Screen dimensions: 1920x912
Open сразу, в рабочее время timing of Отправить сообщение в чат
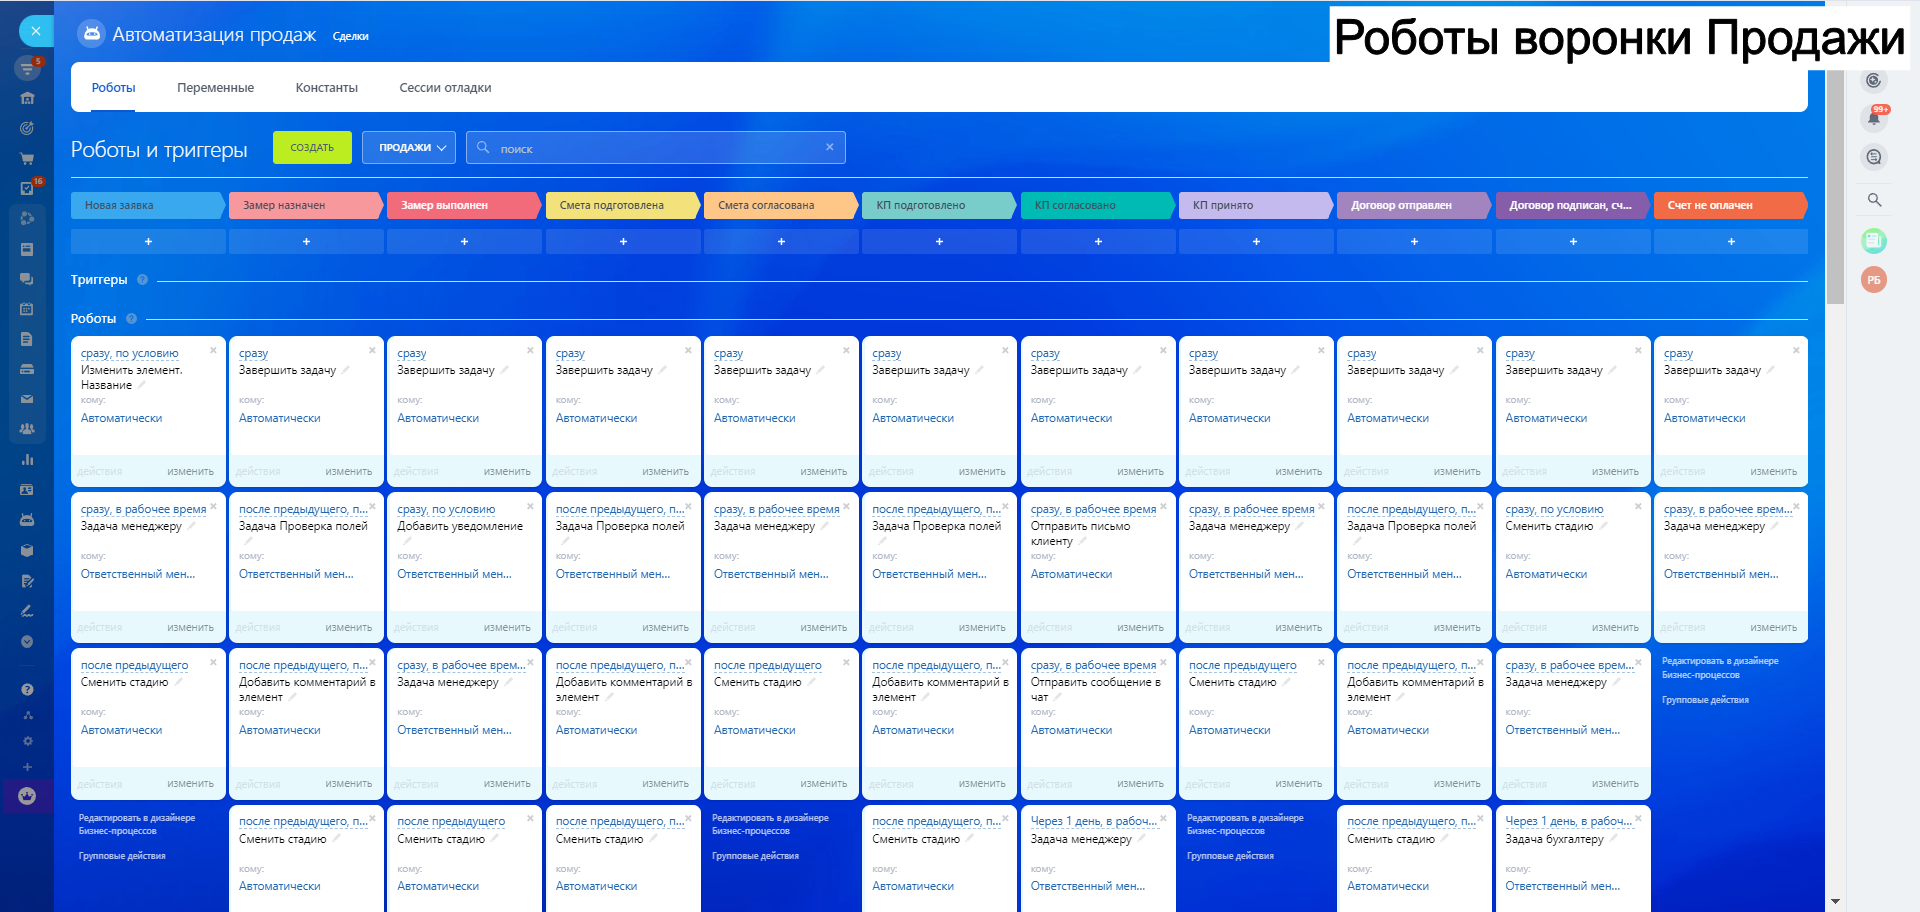click(x=1093, y=665)
